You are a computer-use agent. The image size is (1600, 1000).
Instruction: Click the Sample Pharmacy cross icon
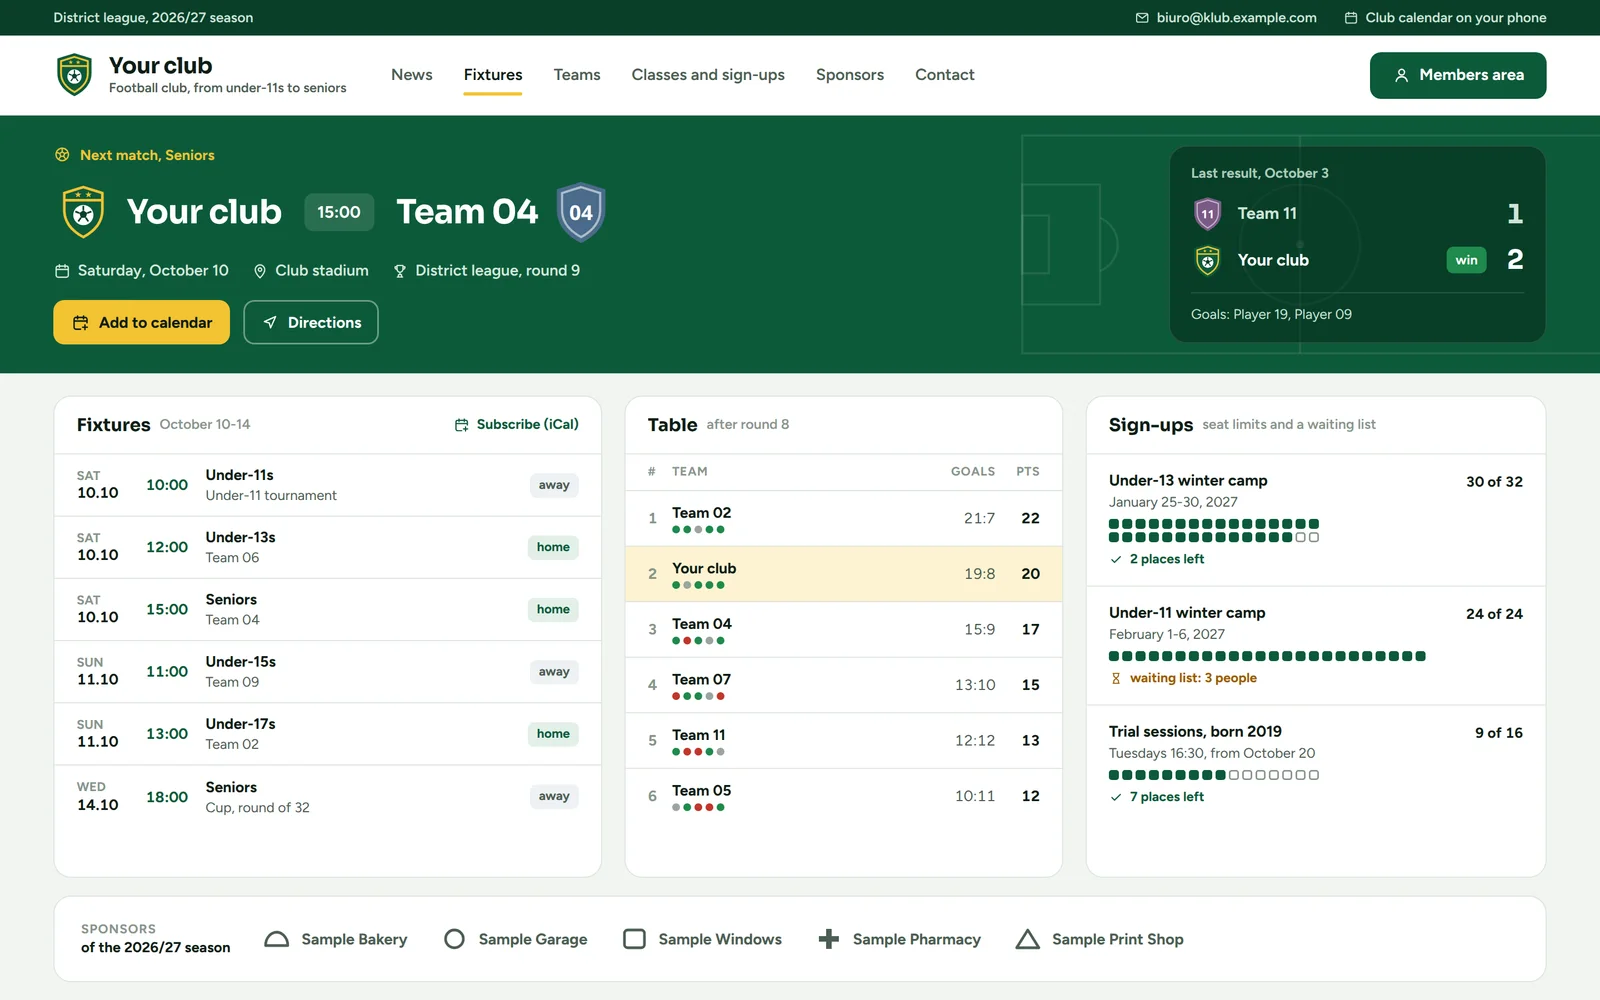click(829, 939)
